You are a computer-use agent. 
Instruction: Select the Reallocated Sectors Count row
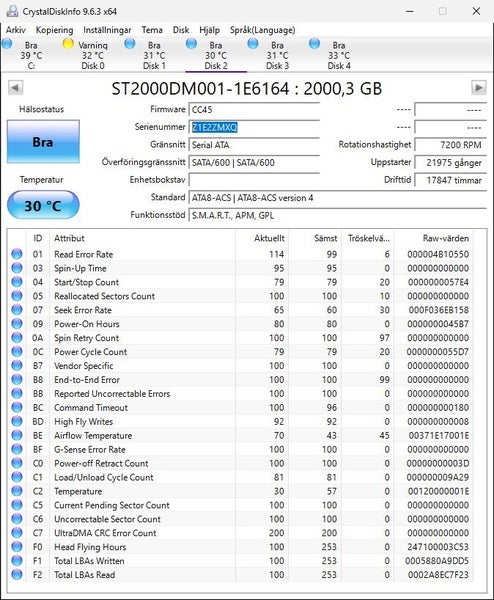(x=242, y=296)
